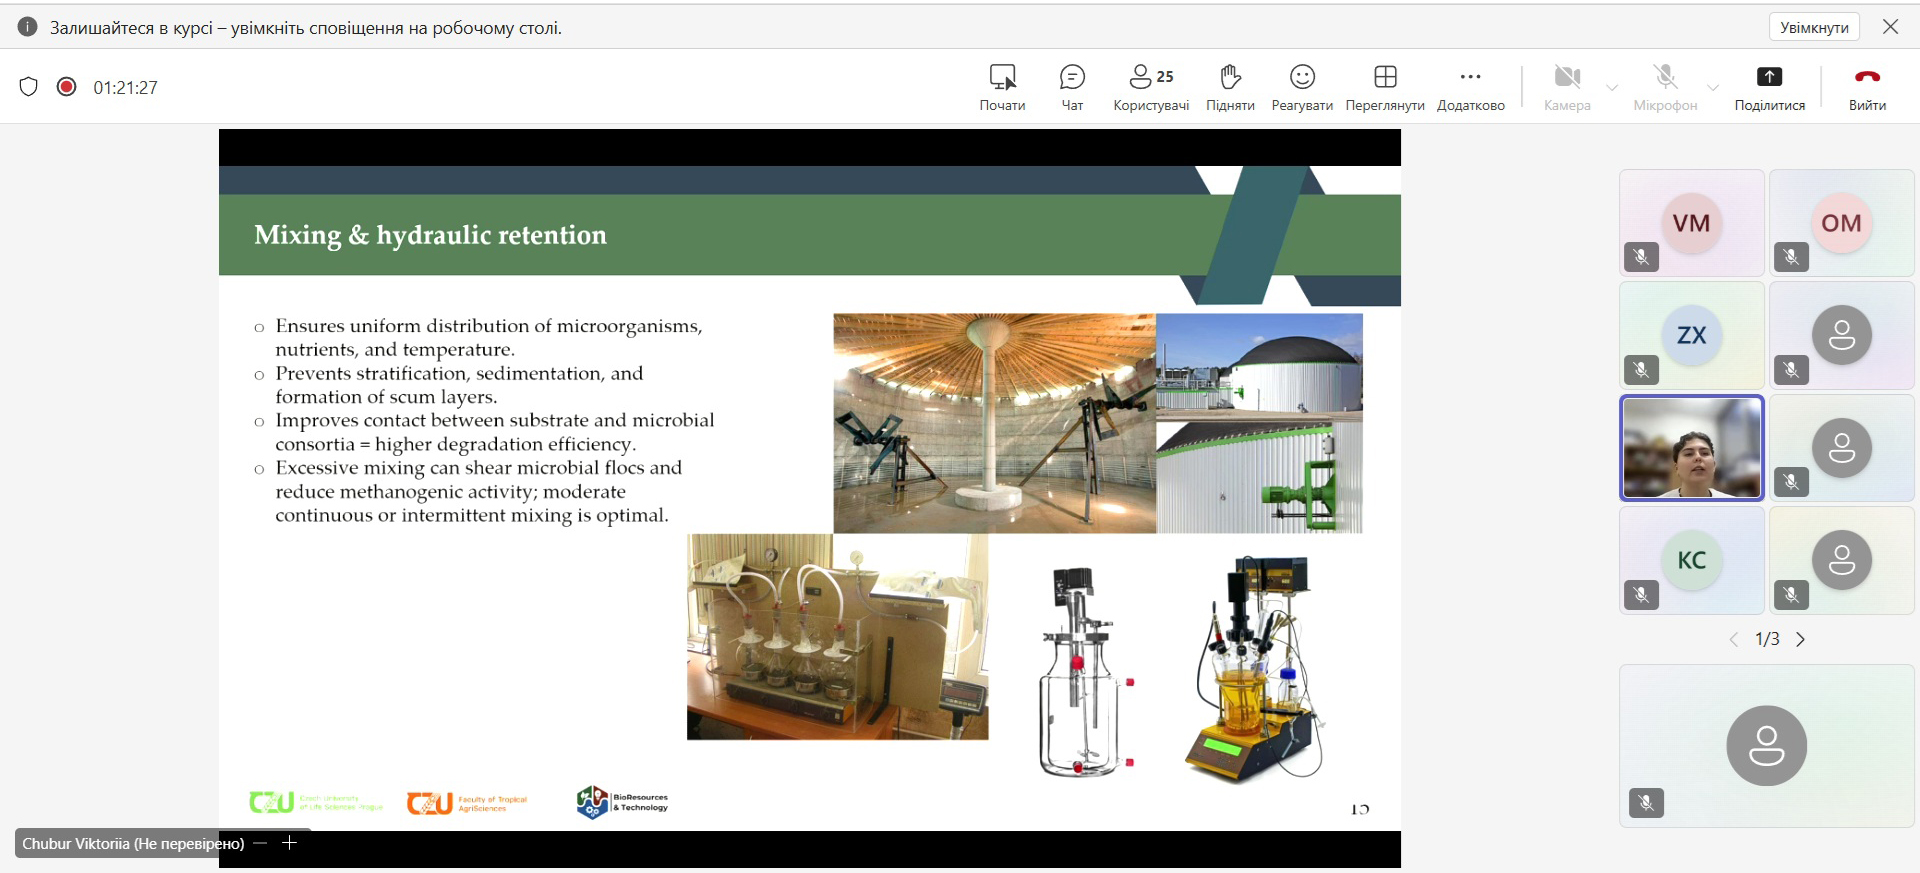Open the participants list (Користувачі)
Image resolution: width=1920 pixels, height=873 pixels.
[x=1151, y=87]
